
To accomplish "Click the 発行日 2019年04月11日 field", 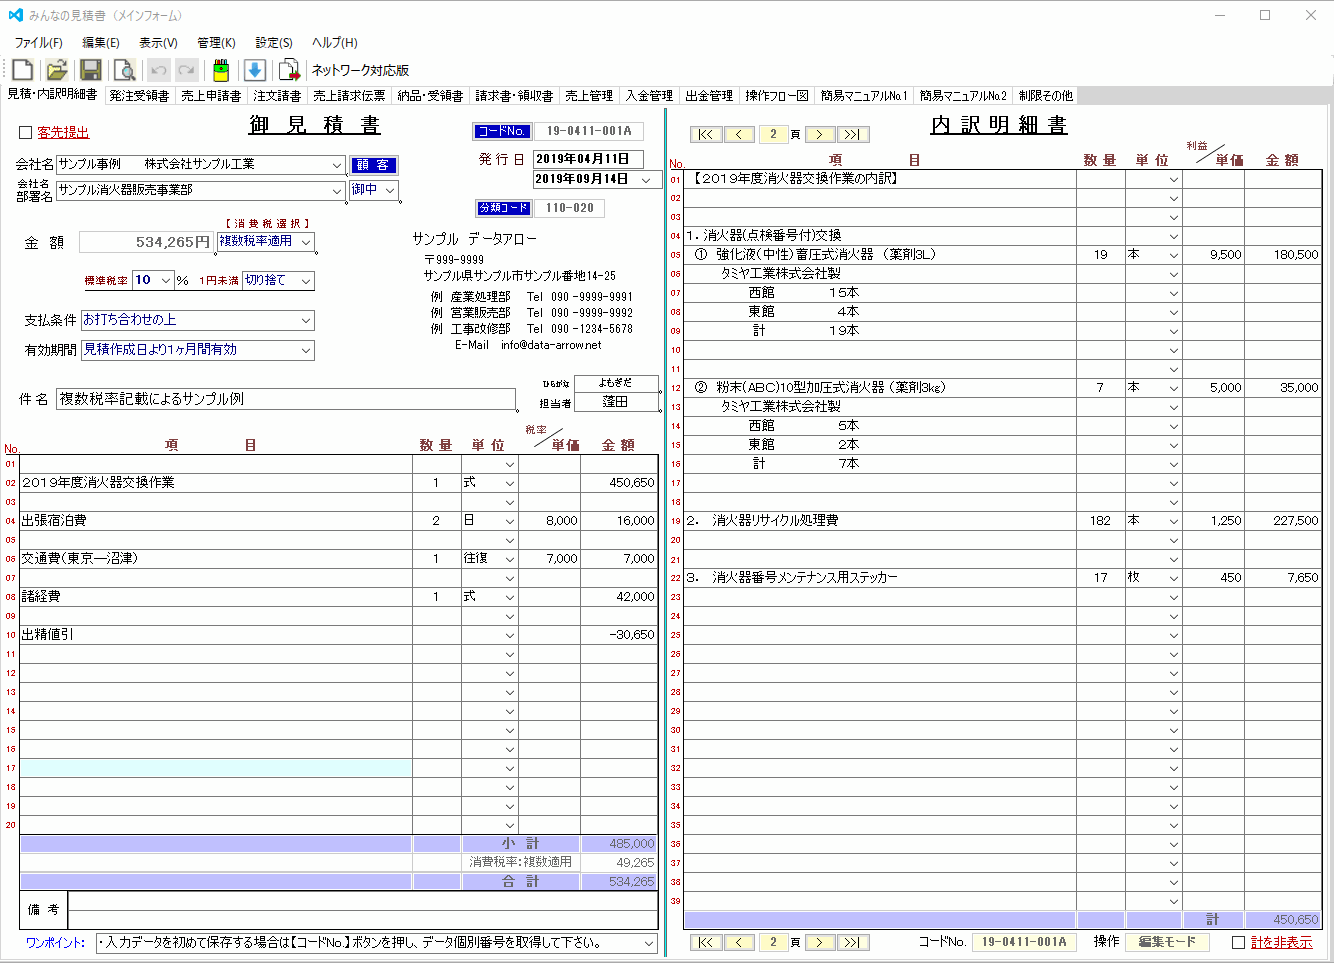I will tap(588, 159).
